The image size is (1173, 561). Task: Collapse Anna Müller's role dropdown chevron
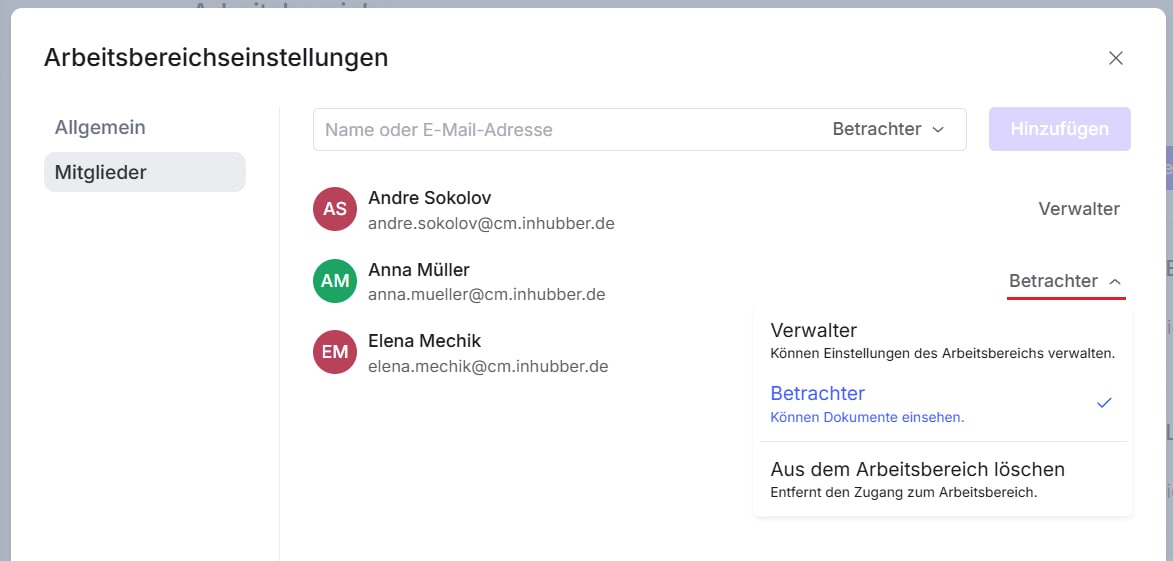click(1115, 282)
